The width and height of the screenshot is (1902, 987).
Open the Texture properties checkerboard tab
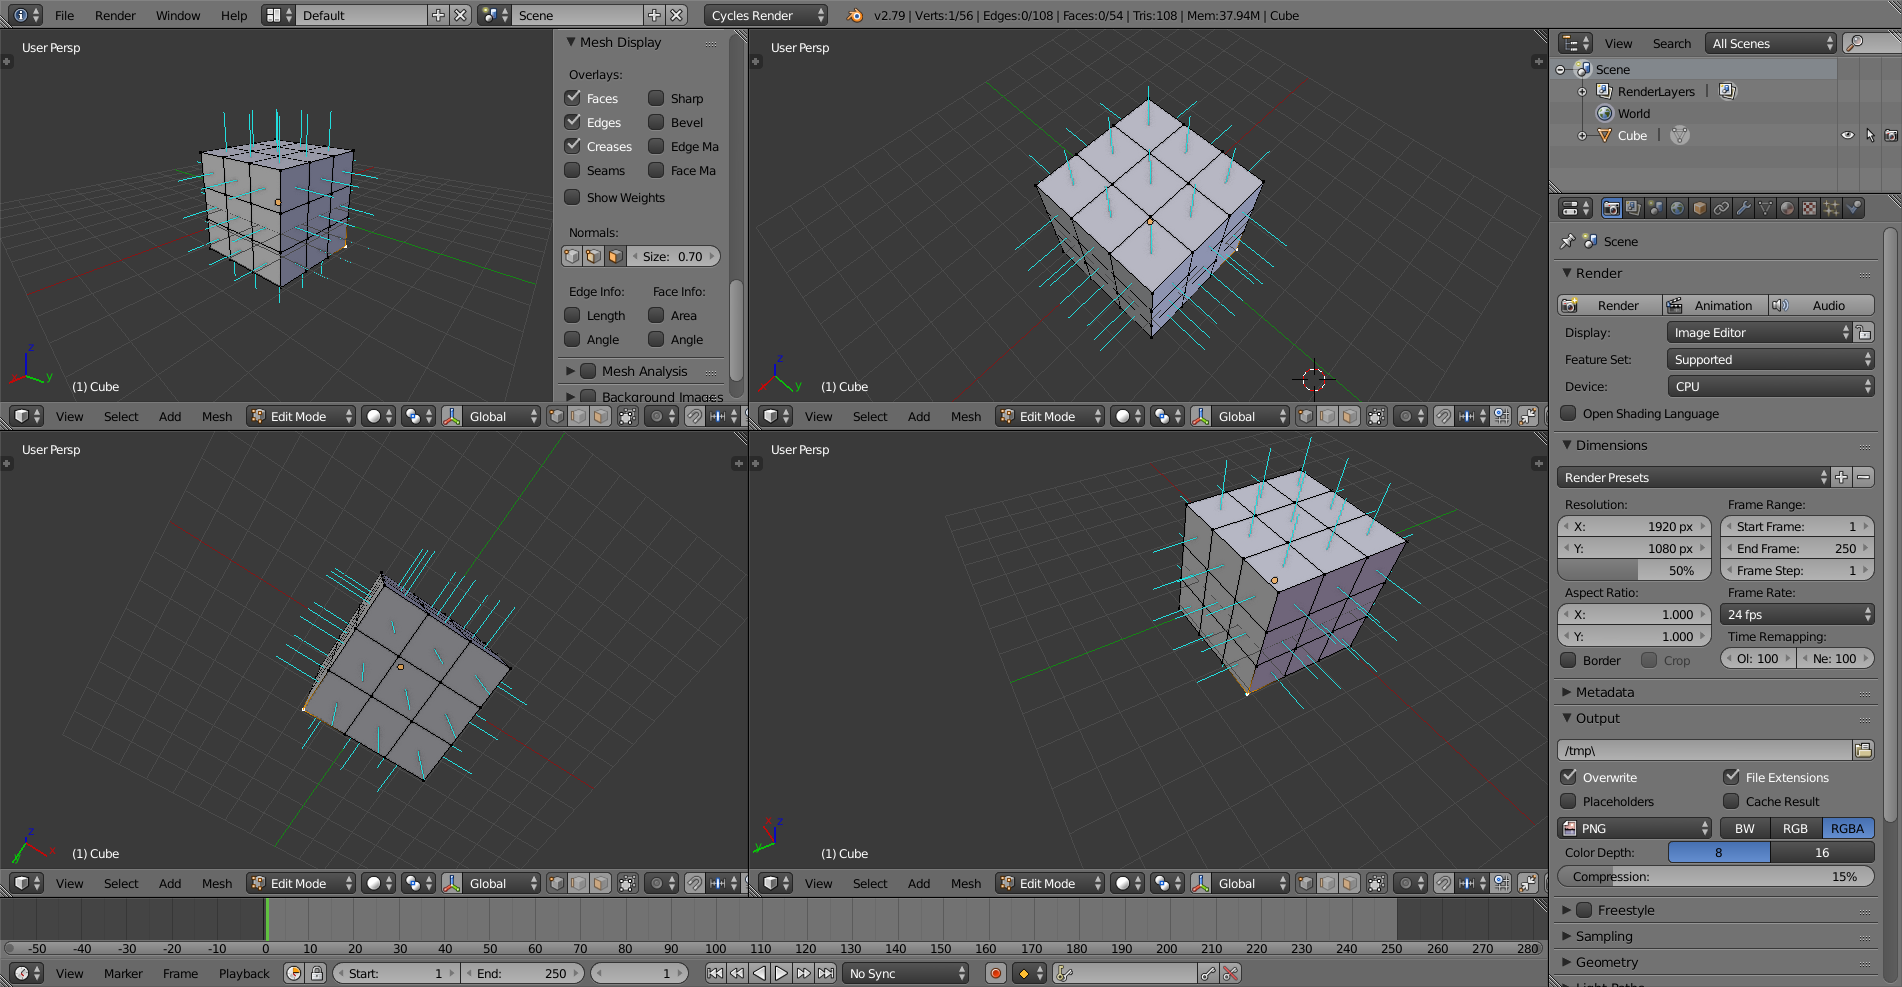pyautogui.click(x=1809, y=208)
